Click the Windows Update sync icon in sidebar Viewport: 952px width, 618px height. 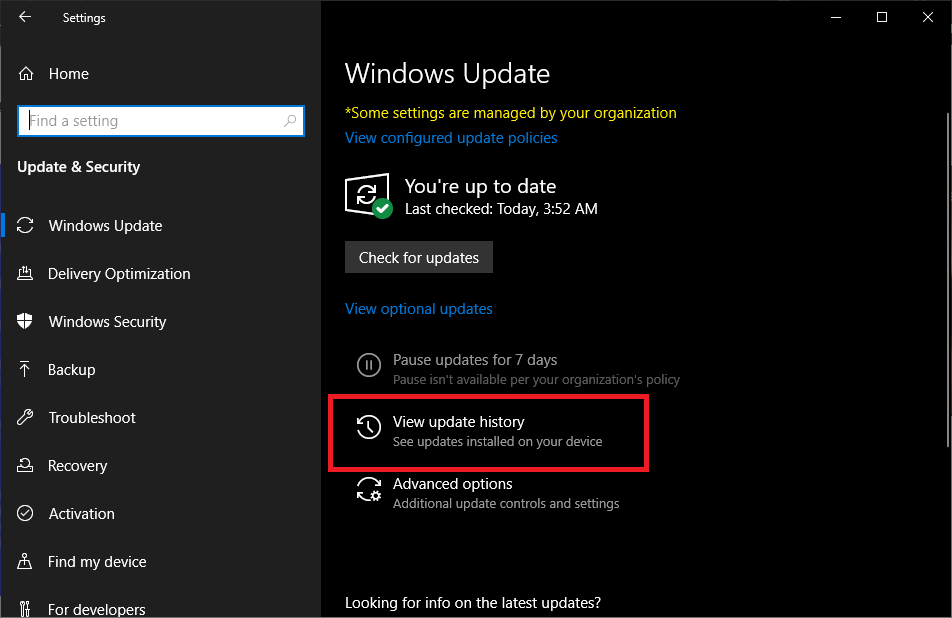point(25,225)
